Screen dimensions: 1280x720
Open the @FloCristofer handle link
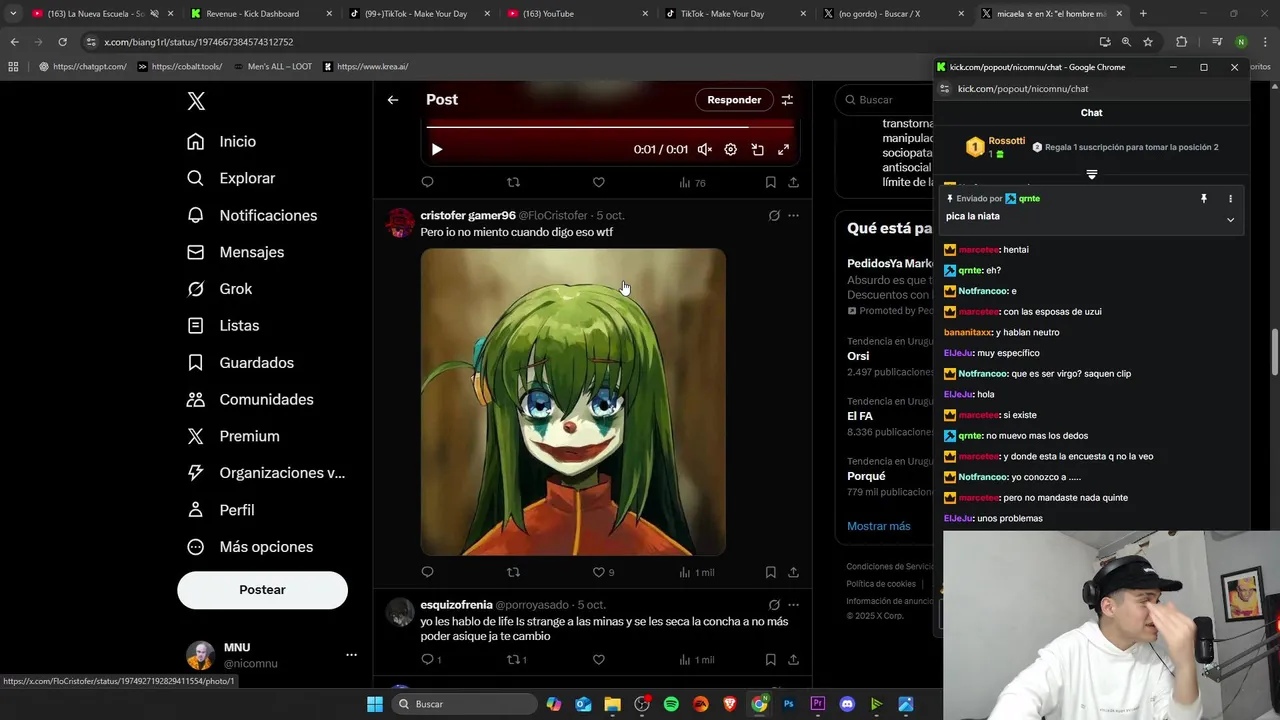click(x=553, y=216)
